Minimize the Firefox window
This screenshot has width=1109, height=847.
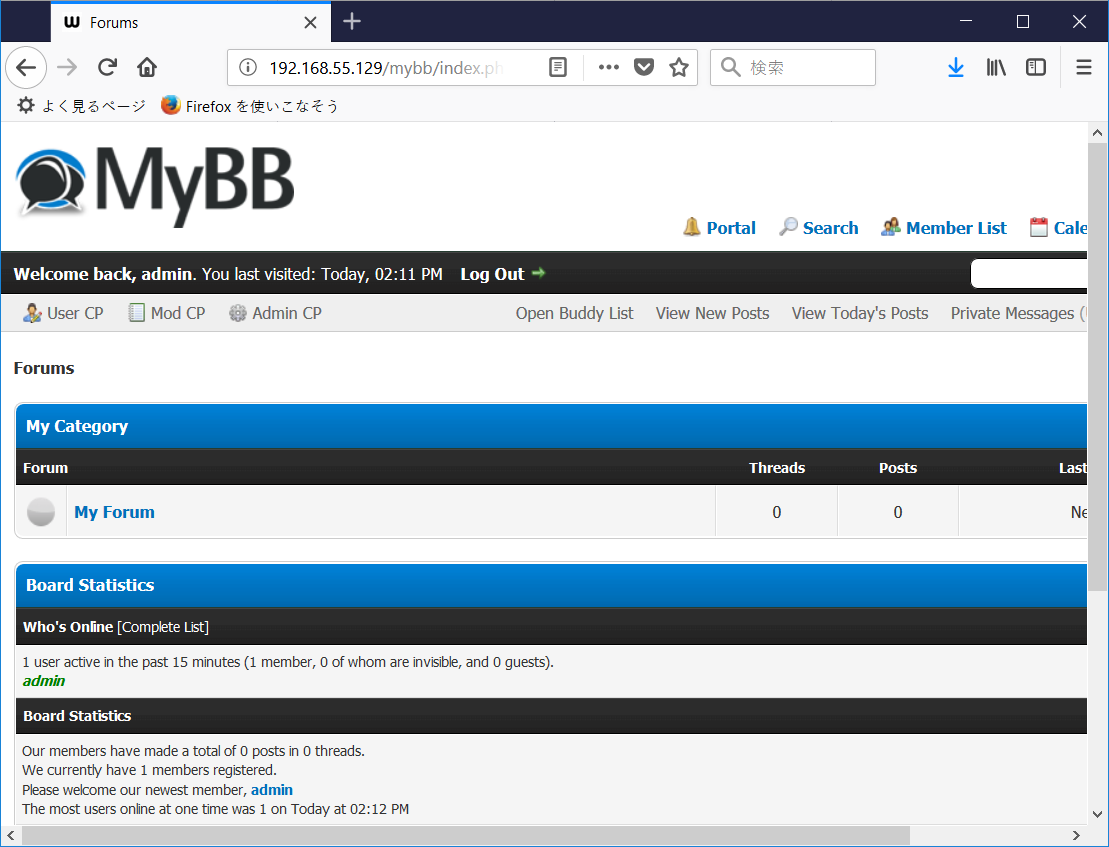966,22
